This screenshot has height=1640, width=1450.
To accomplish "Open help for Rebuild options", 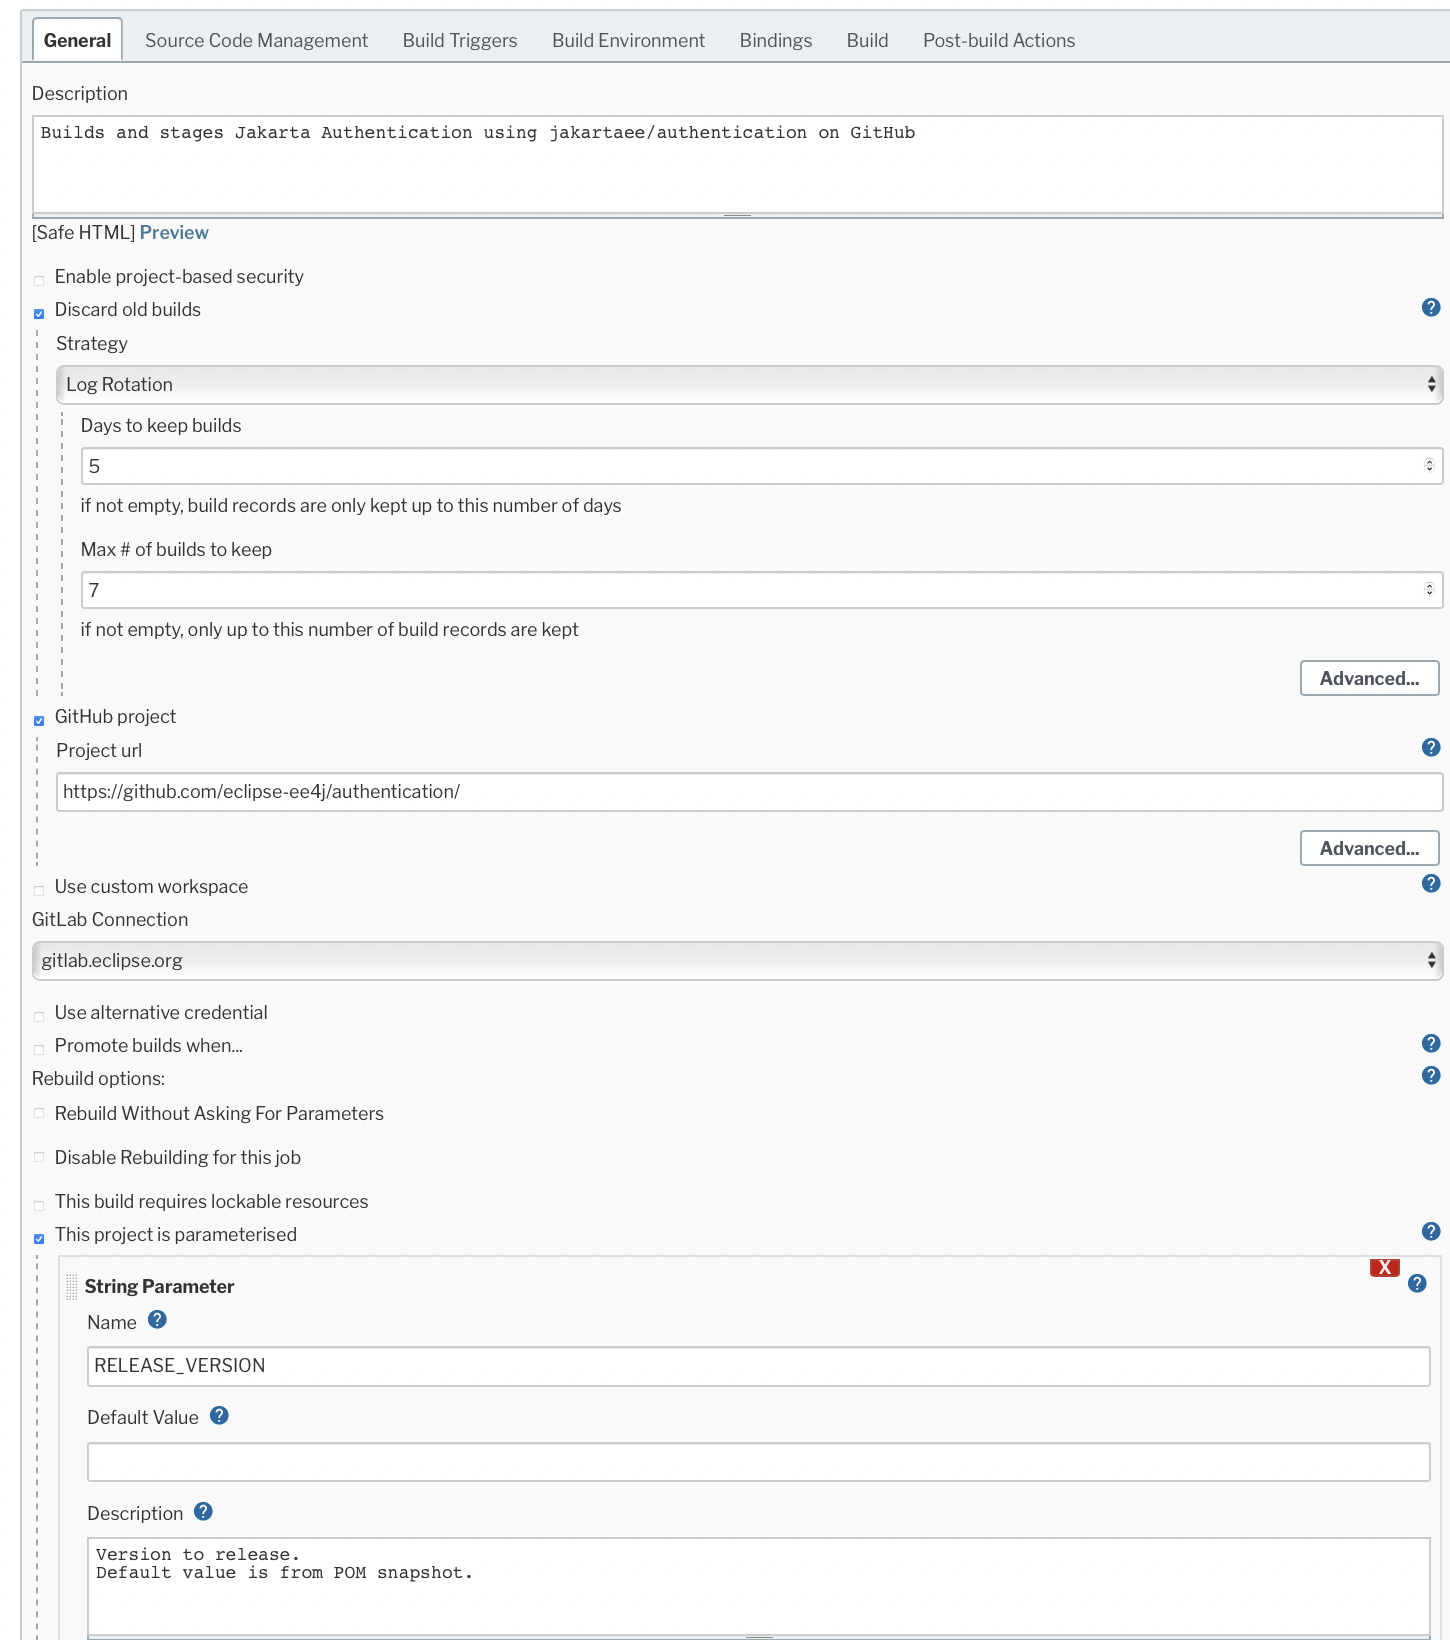I will coord(1431,1076).
